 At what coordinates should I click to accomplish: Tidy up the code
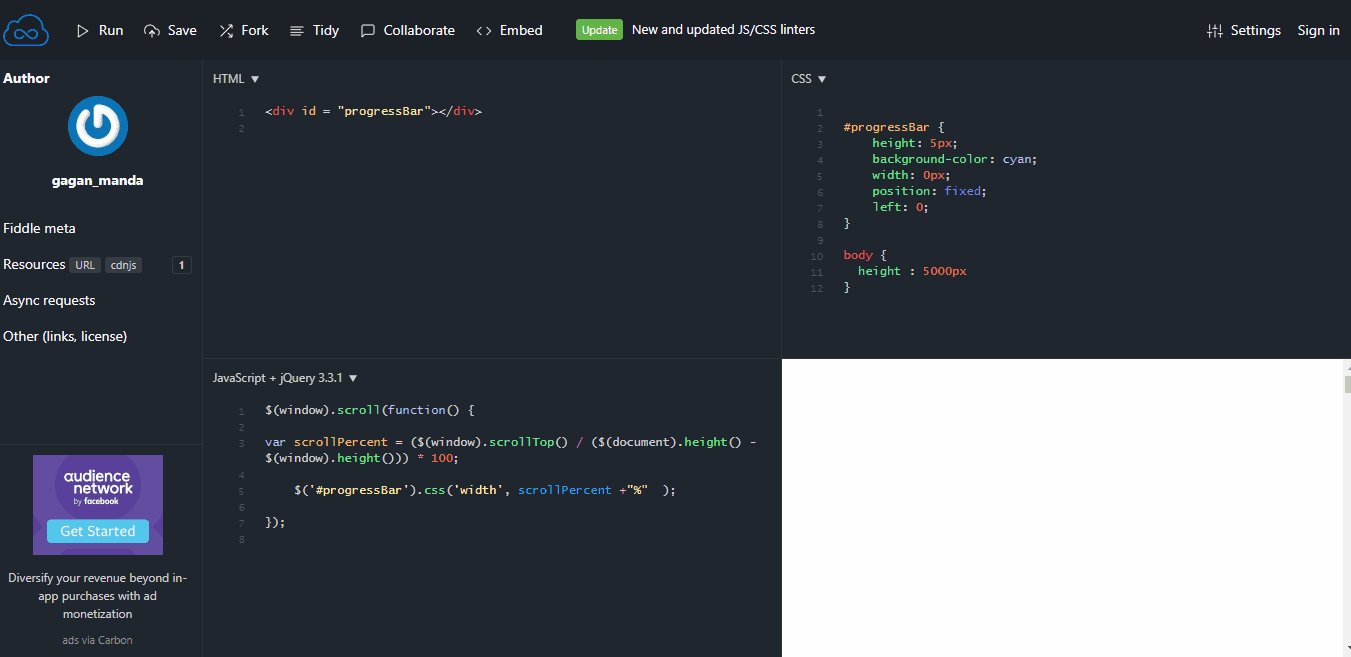[314, 30]
